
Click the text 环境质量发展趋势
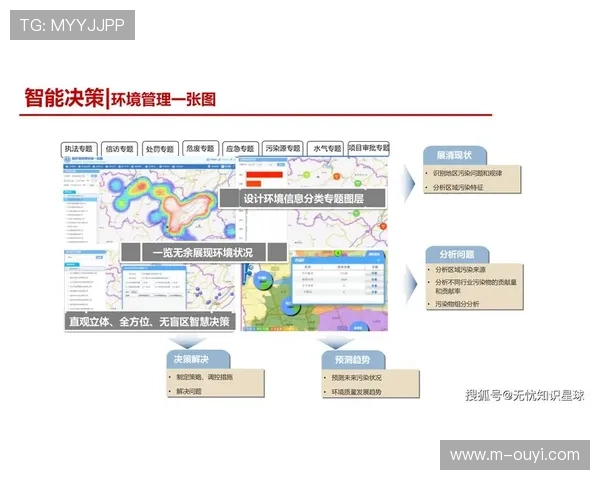click(357, 392)
